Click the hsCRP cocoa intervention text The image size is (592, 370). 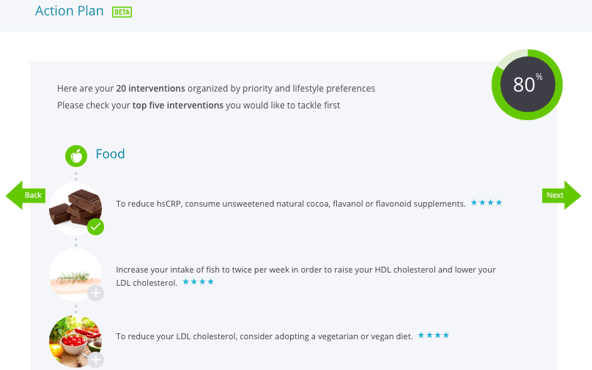(291, 204)
